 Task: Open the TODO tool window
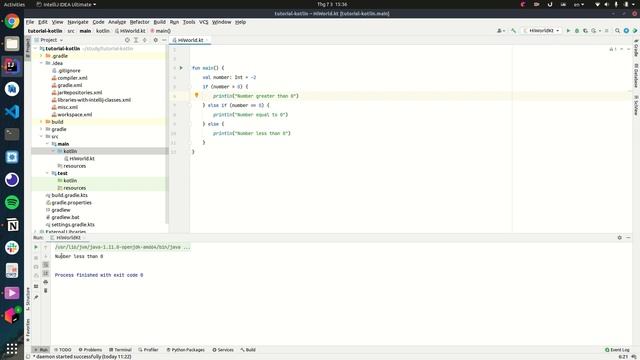(63, 350)
